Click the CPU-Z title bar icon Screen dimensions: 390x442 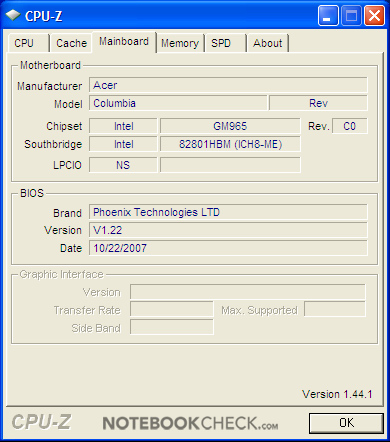coord(13,15)
